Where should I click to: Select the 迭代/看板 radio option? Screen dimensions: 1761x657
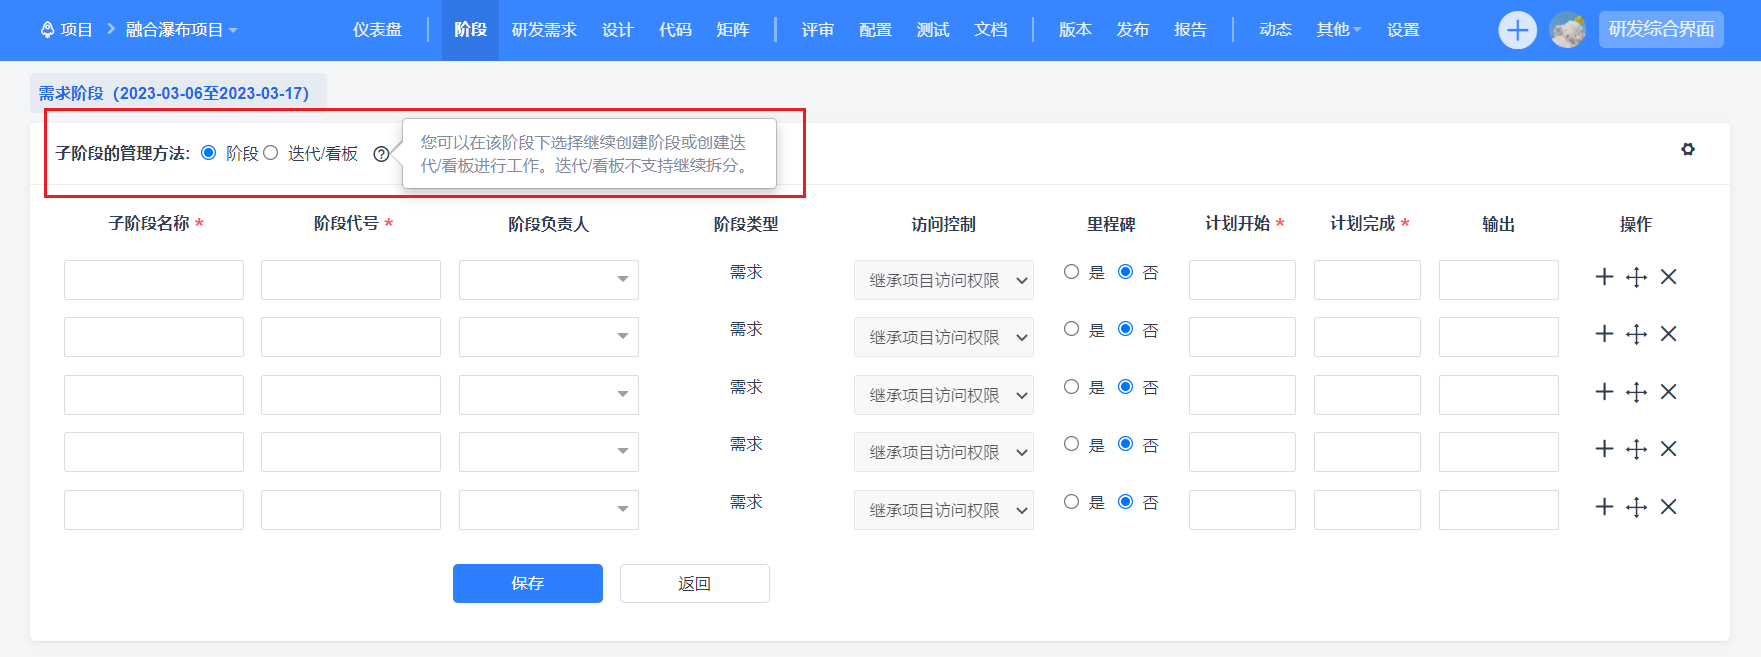271,153
